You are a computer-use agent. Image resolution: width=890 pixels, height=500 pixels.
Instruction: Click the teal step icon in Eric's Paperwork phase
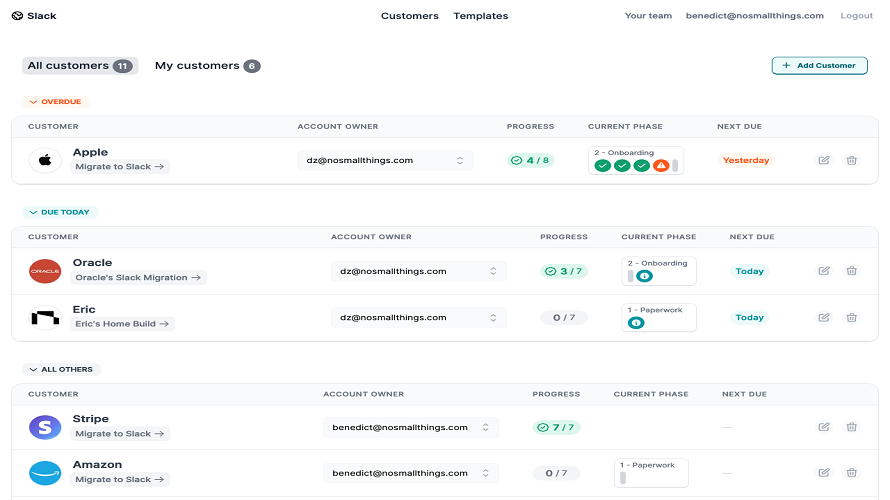tap(636, 323)
